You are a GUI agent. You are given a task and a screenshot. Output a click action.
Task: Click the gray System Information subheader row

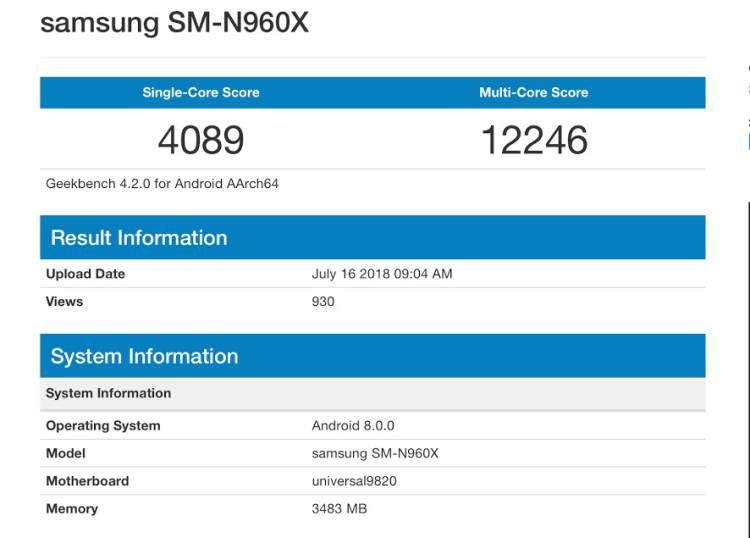(x=373, y=394)
